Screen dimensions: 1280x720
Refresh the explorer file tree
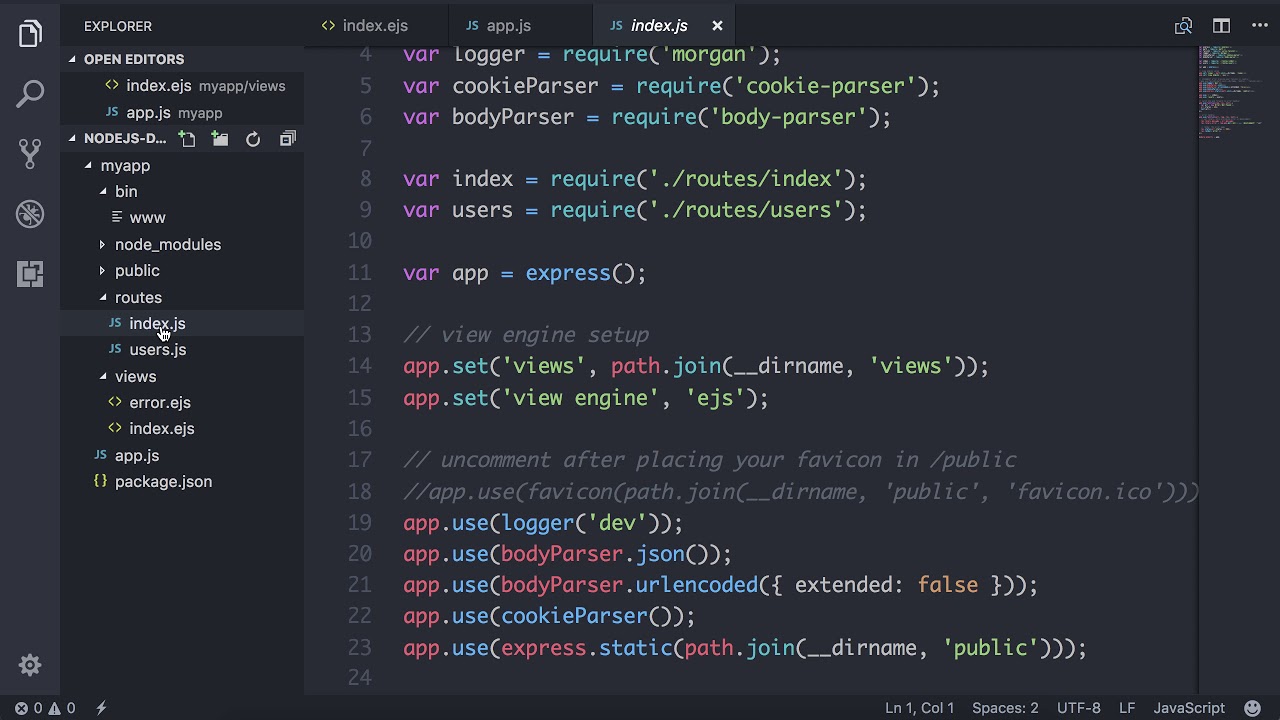pos(253,139)
